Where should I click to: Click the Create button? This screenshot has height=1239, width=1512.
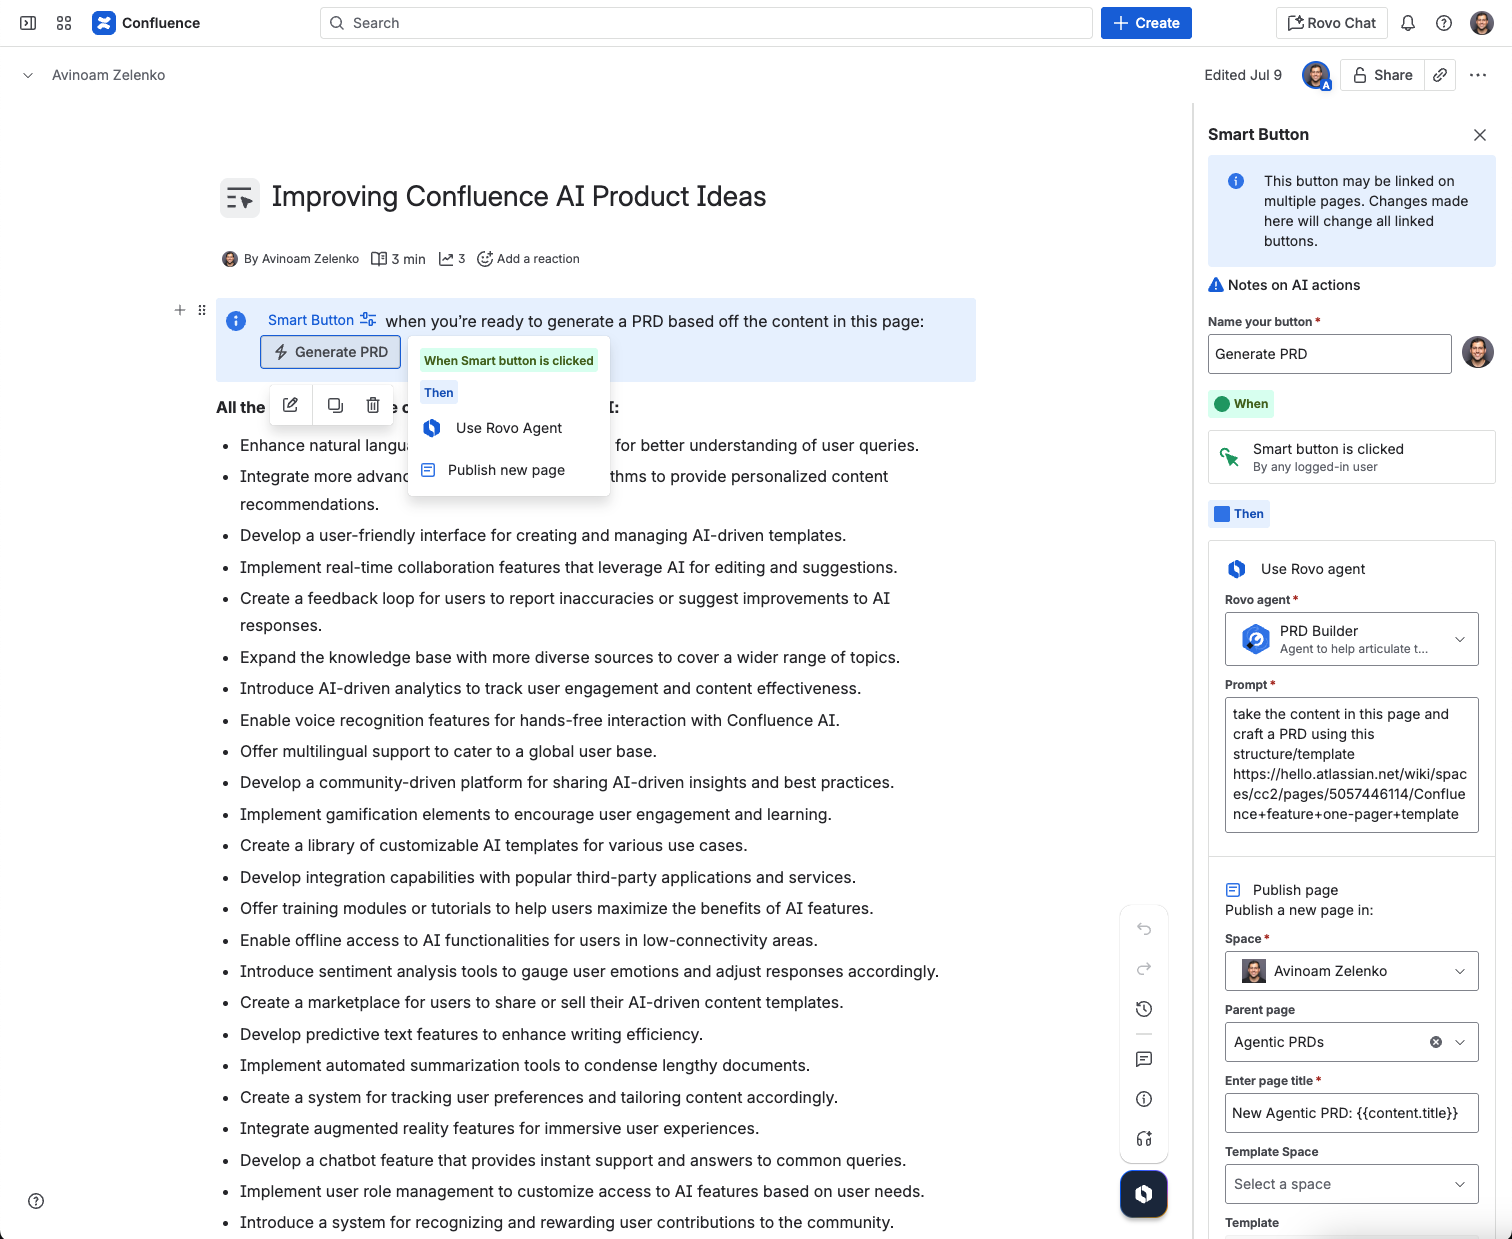click(x=1146, y=23)
